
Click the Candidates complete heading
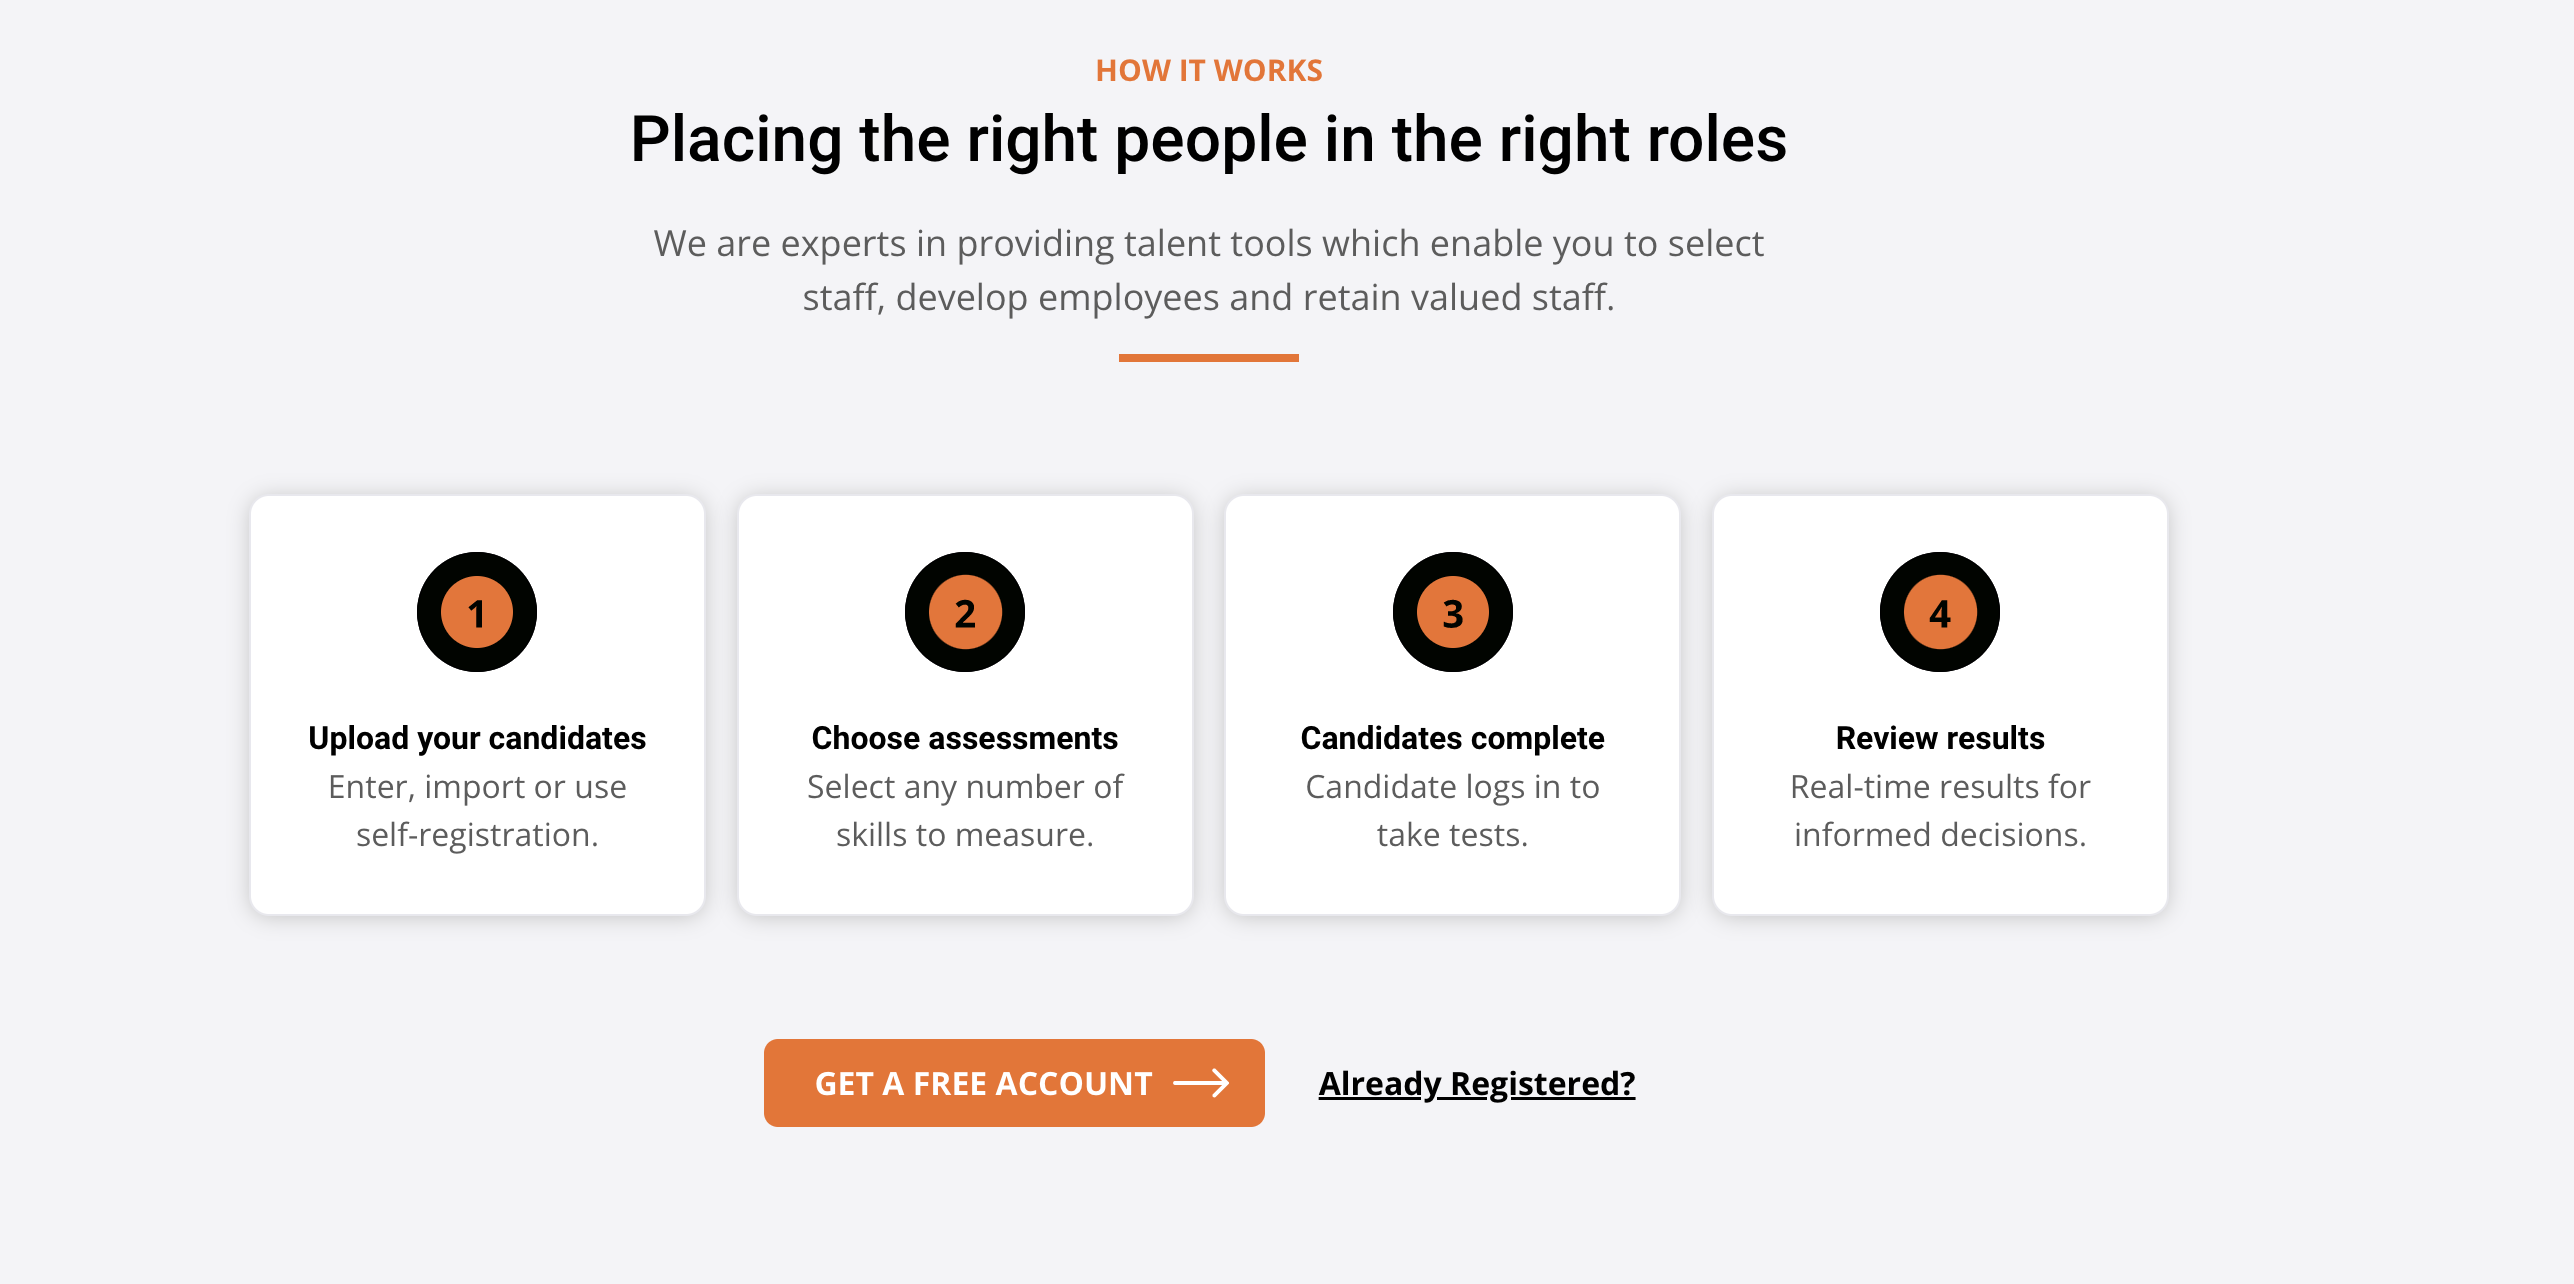click(1452, 738)
